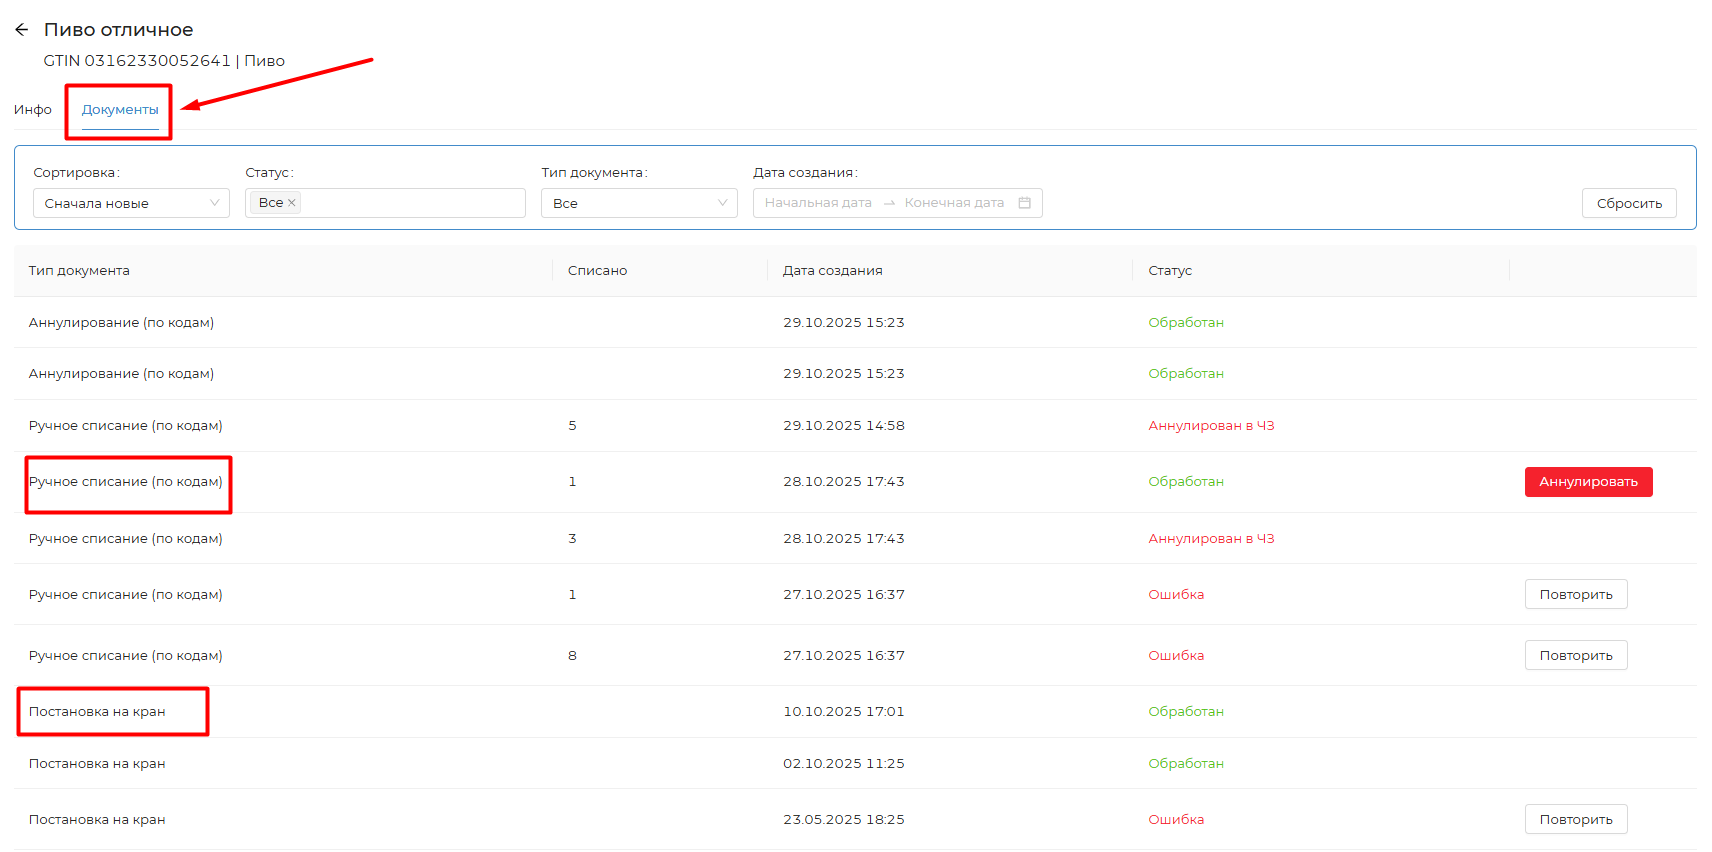This screenshot has height=852, width=1712.
Task: Expand the Тип документа dropdown
Action: tap(638, 203)
